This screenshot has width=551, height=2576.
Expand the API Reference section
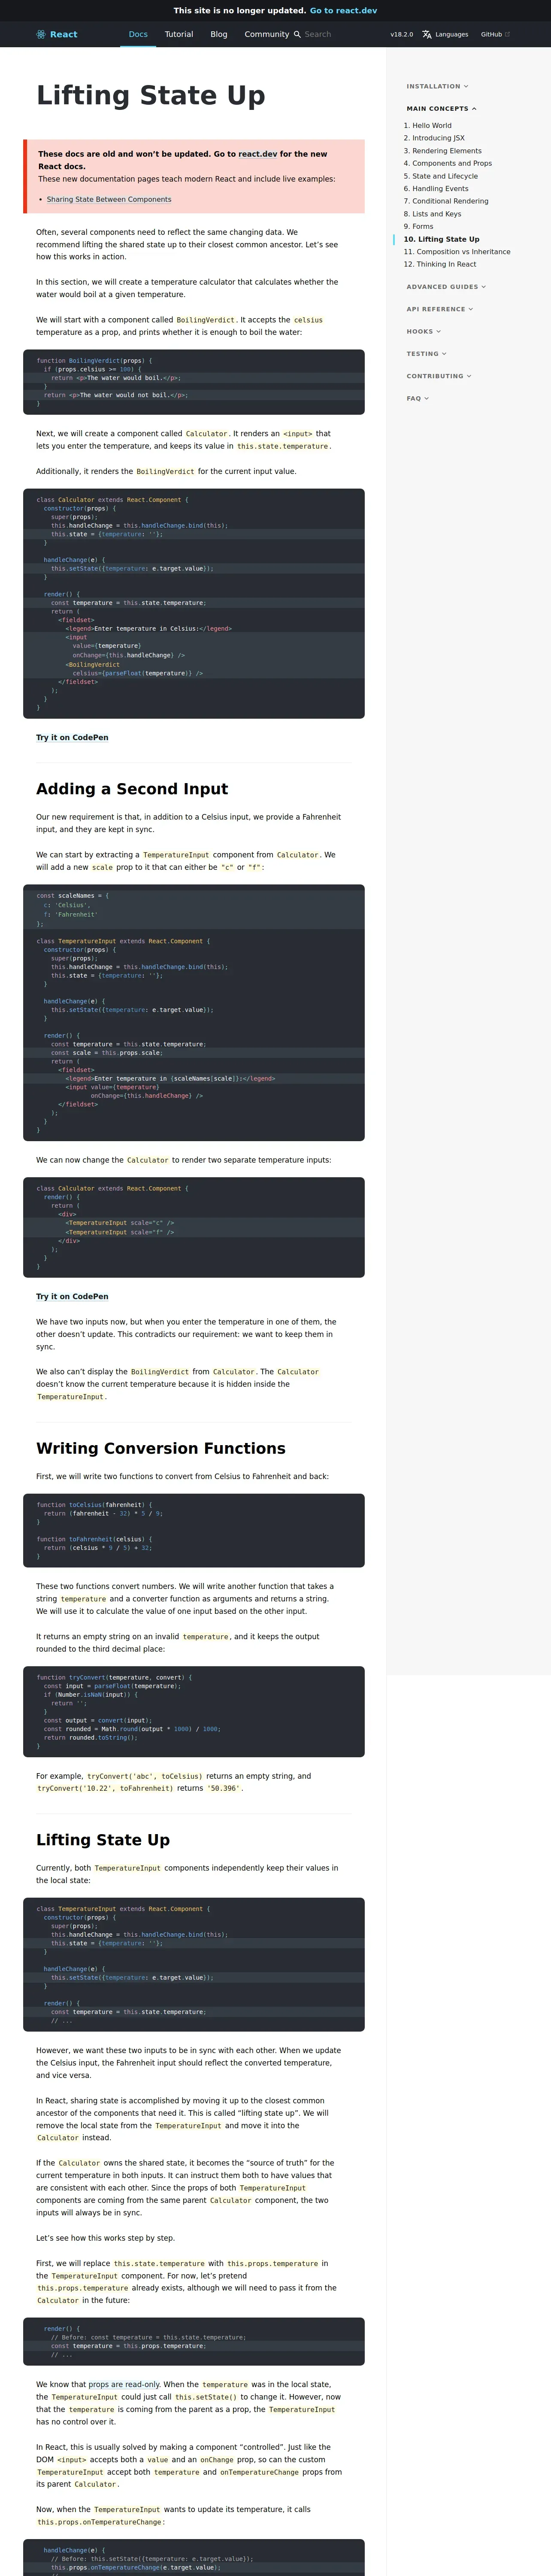point(440,309)
